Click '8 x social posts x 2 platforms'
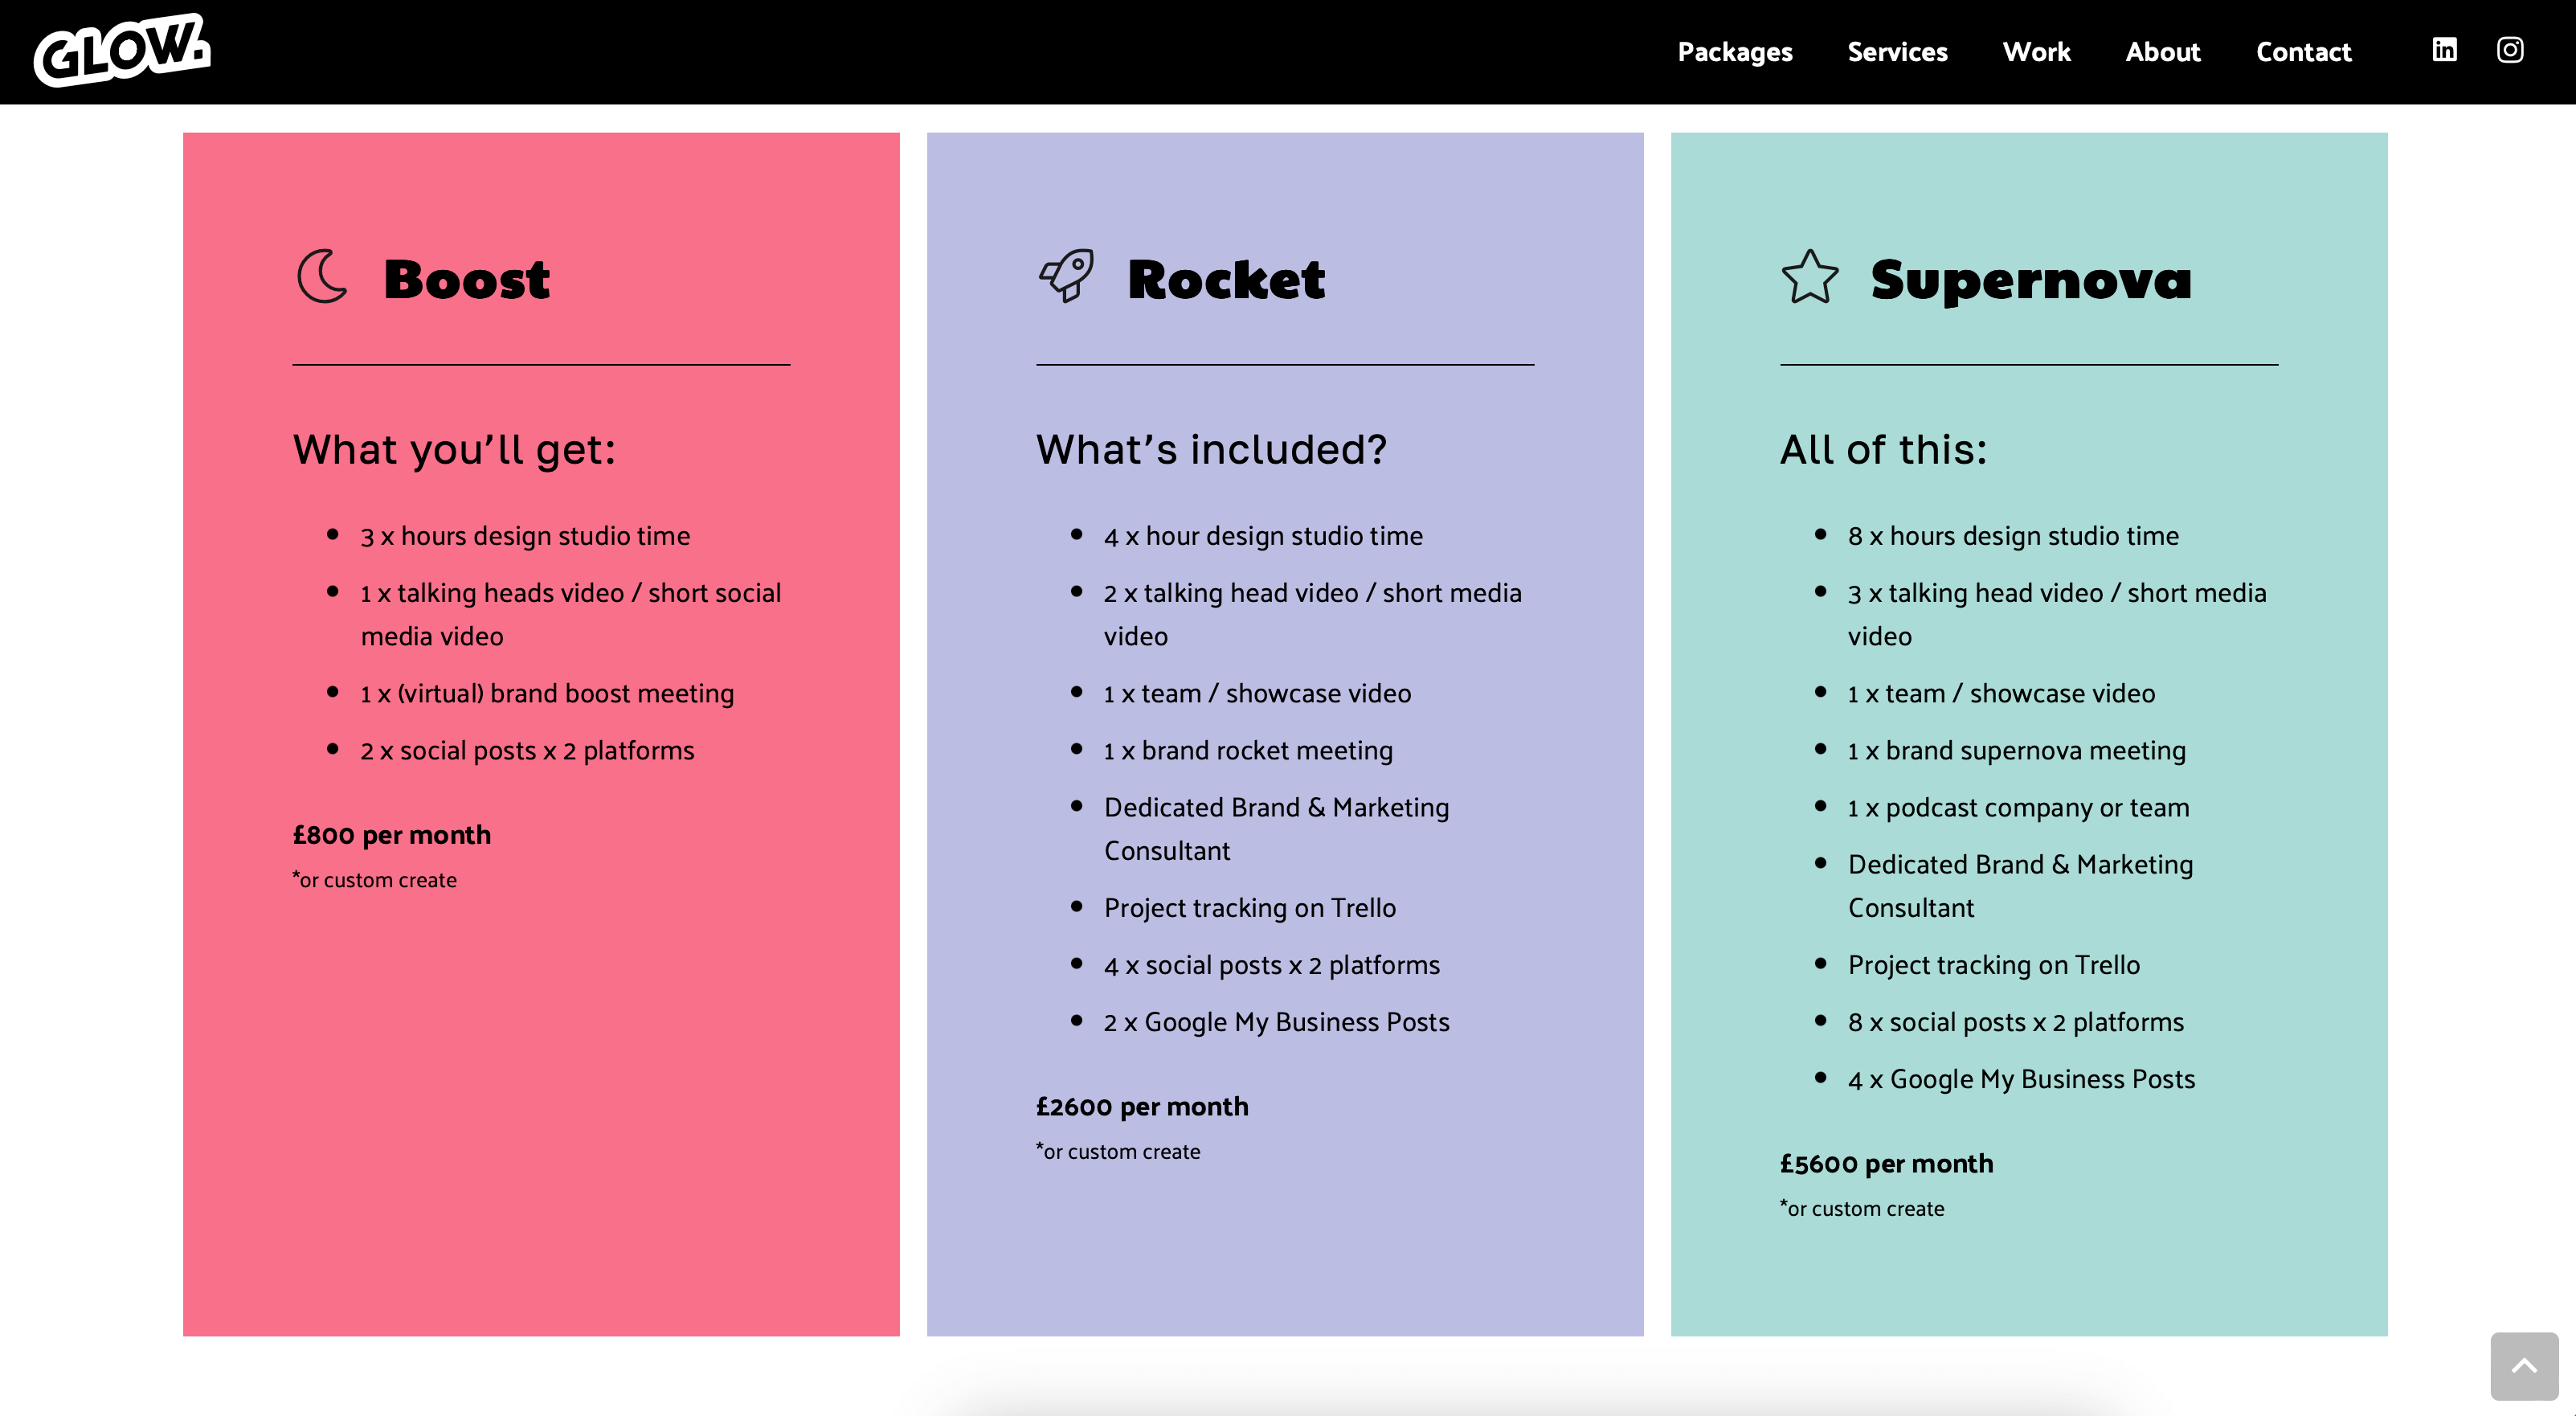 (2016, 1022)
